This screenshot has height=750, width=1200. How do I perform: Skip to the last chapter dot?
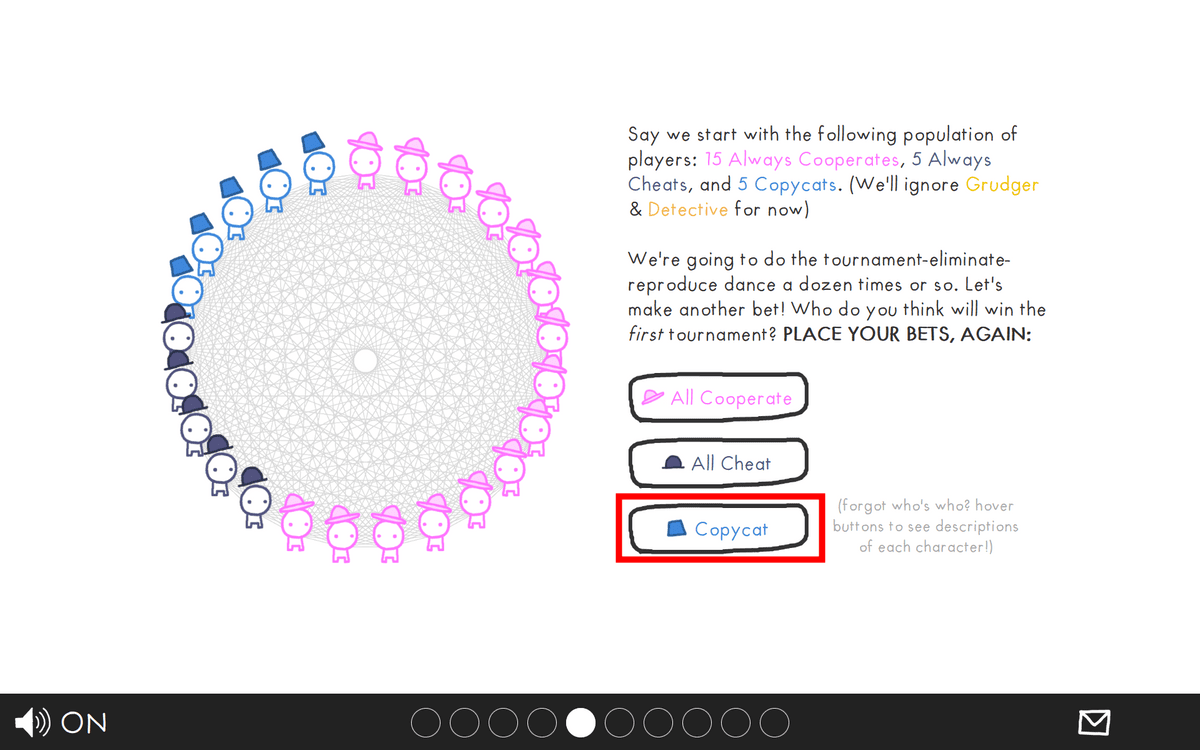coord(774,722)
